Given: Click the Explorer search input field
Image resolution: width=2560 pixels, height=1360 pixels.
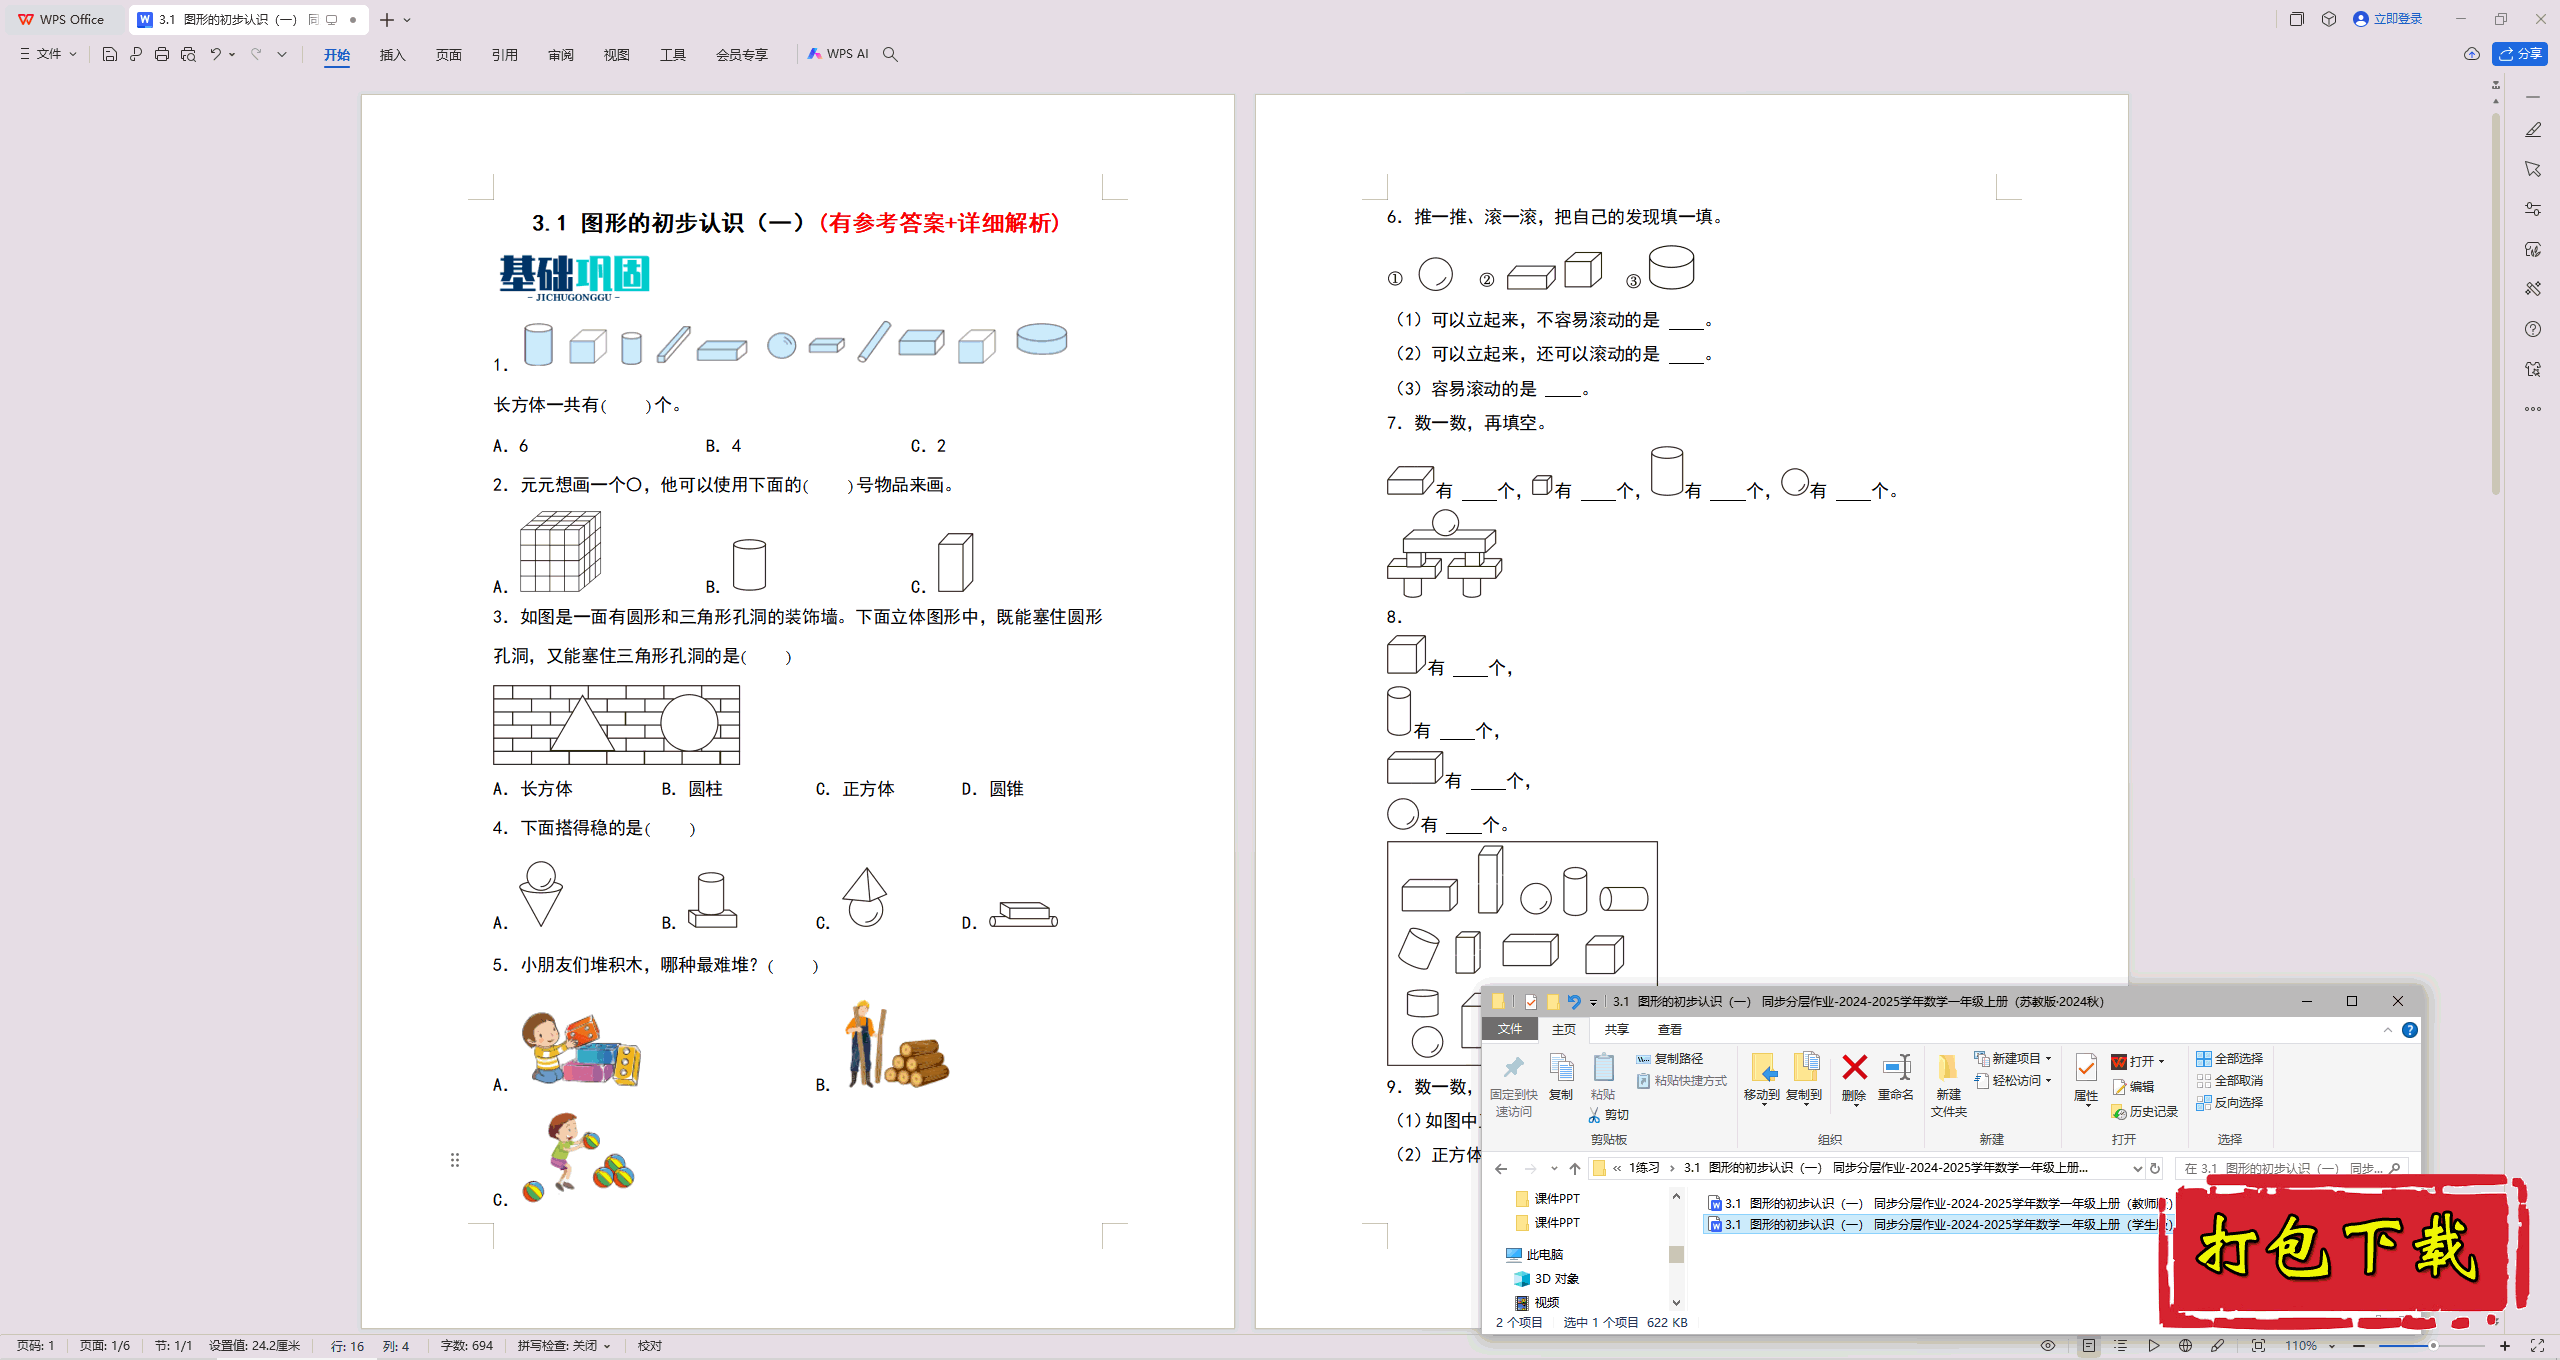Looking at the screenshot, I should coord(2289,1168).
